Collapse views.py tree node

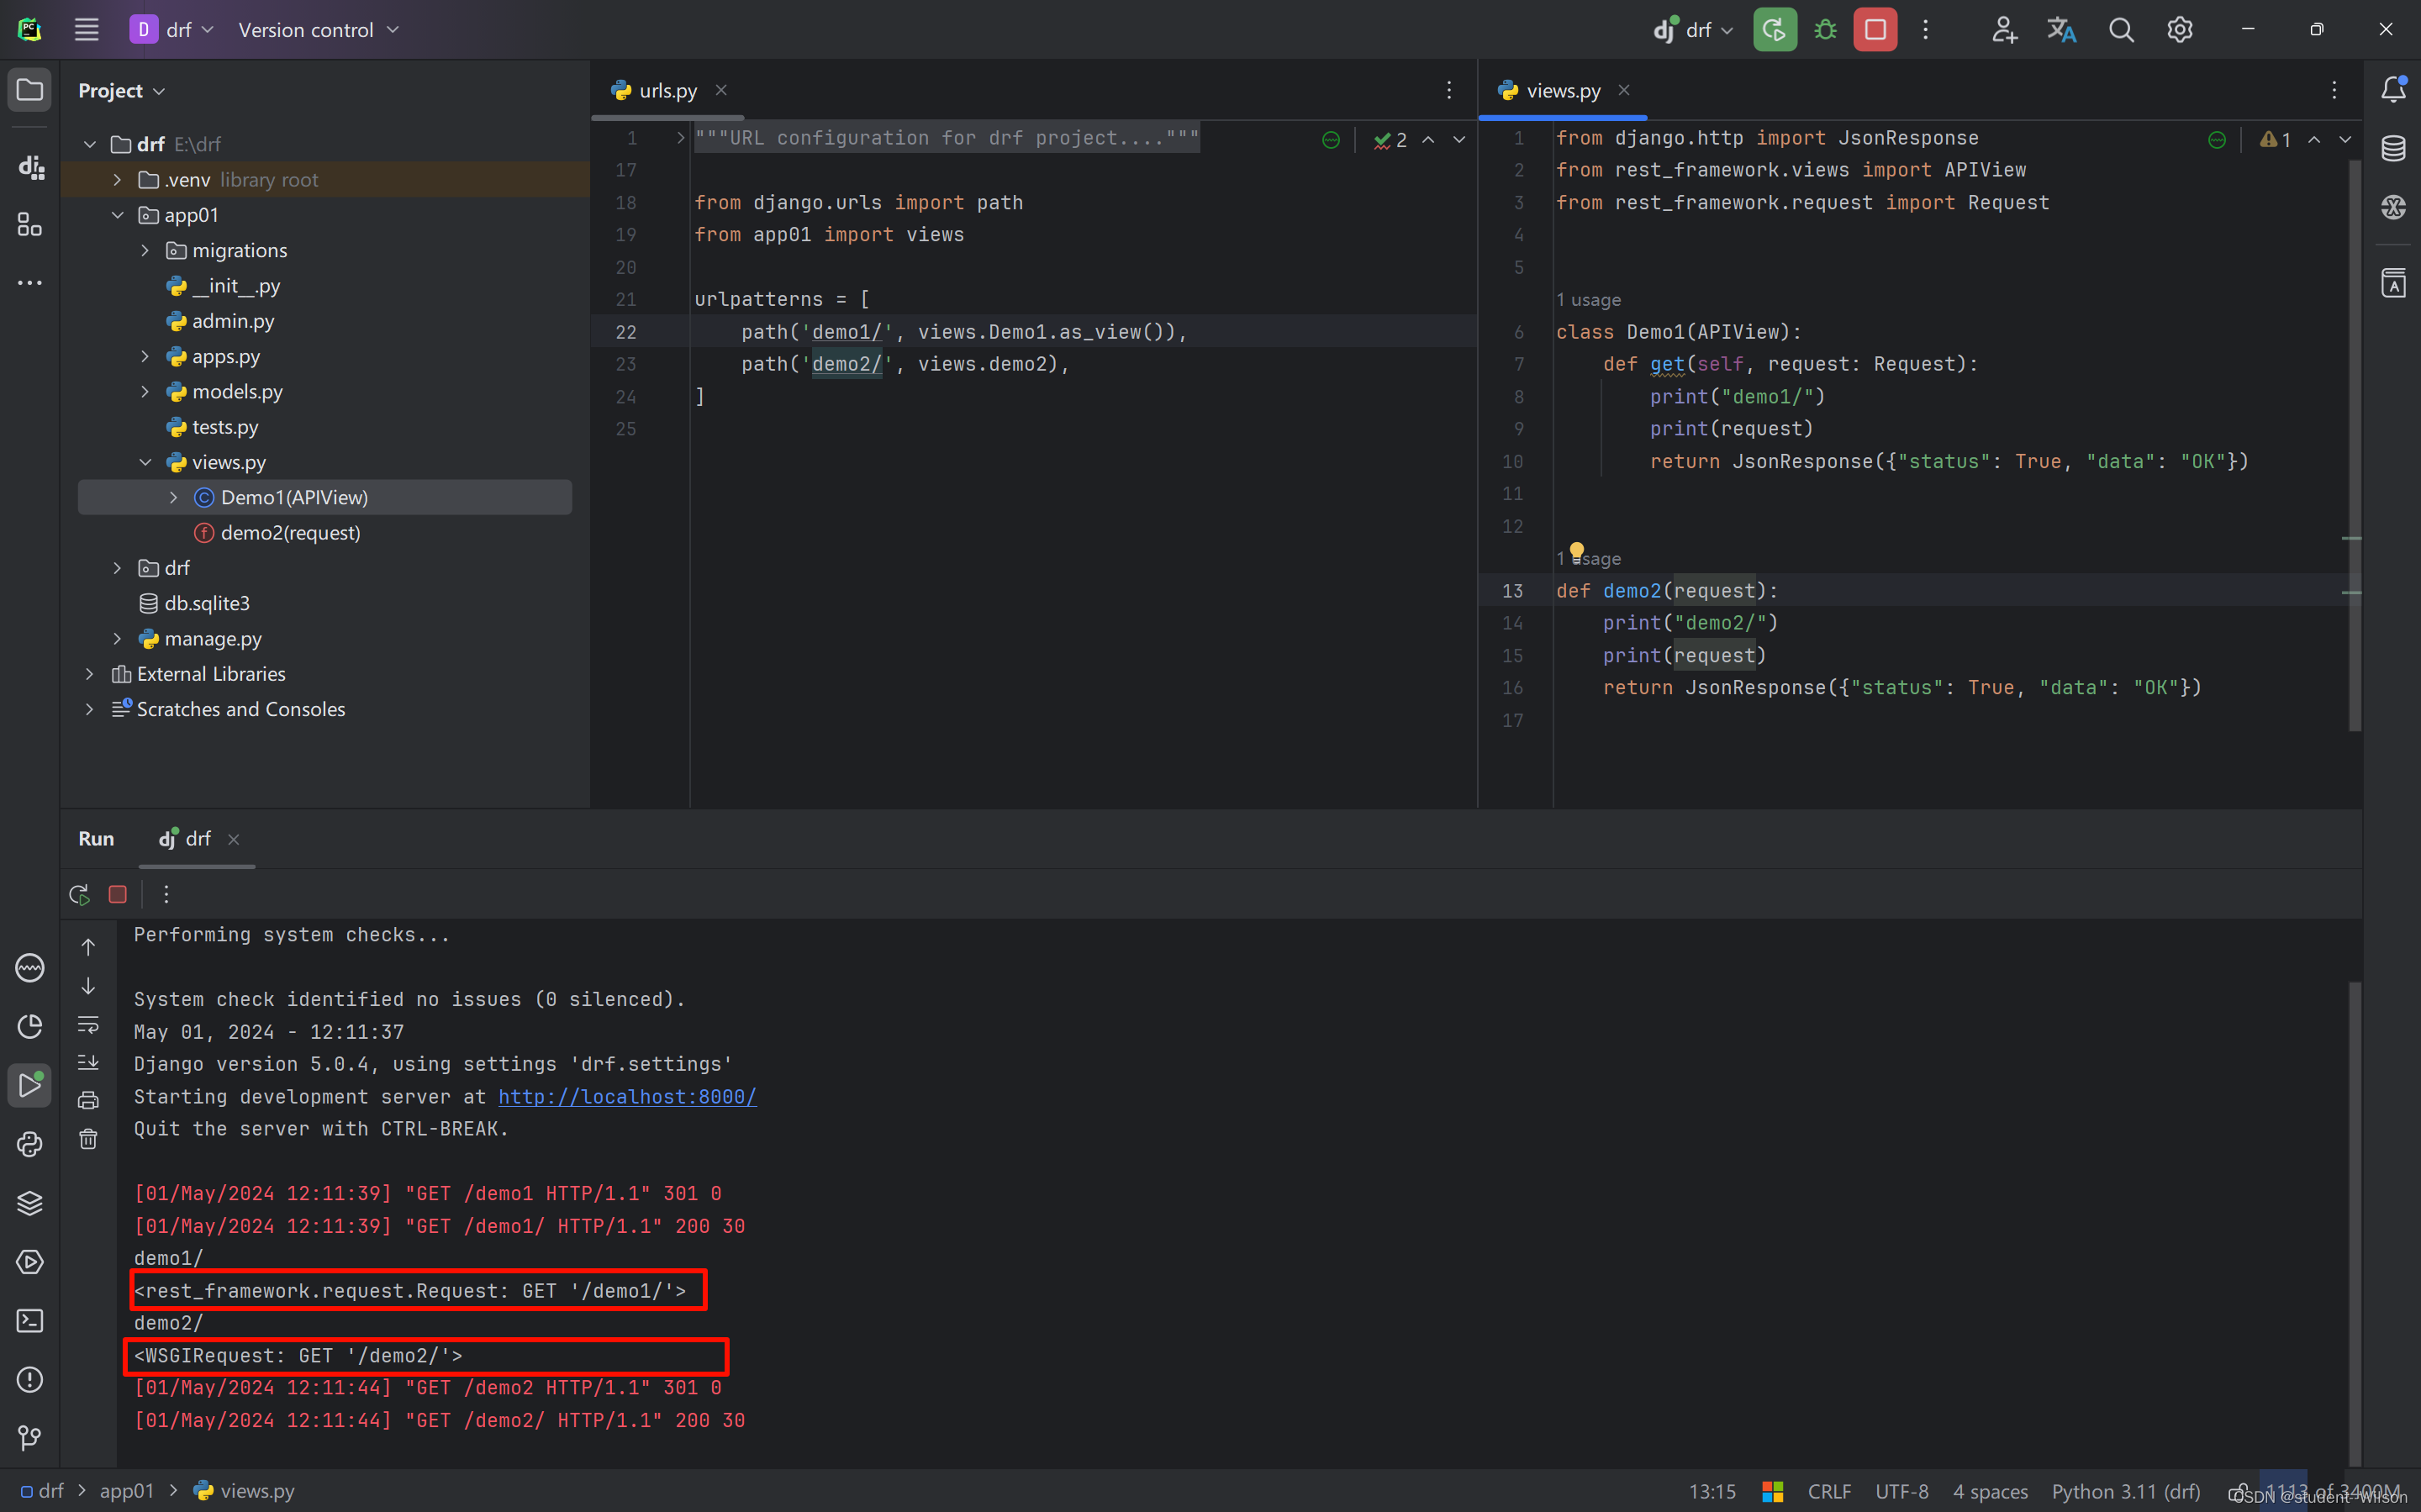click(145, 462)
